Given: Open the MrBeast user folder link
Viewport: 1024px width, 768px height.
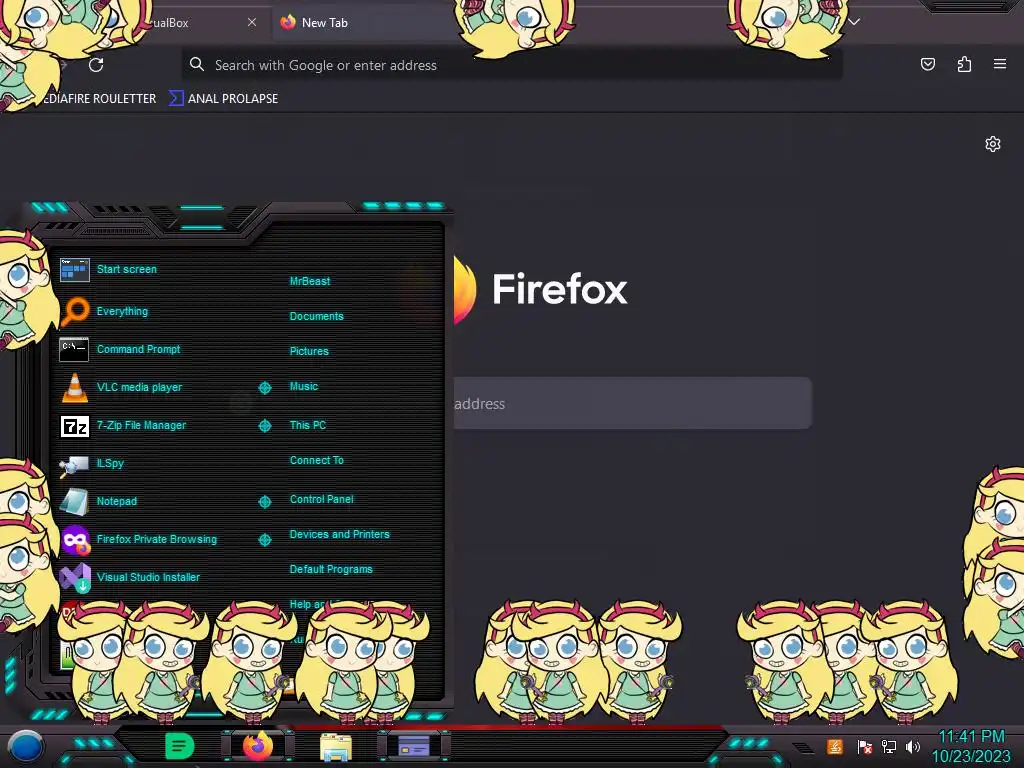Looking at the screenshot, I should point(310,281).
